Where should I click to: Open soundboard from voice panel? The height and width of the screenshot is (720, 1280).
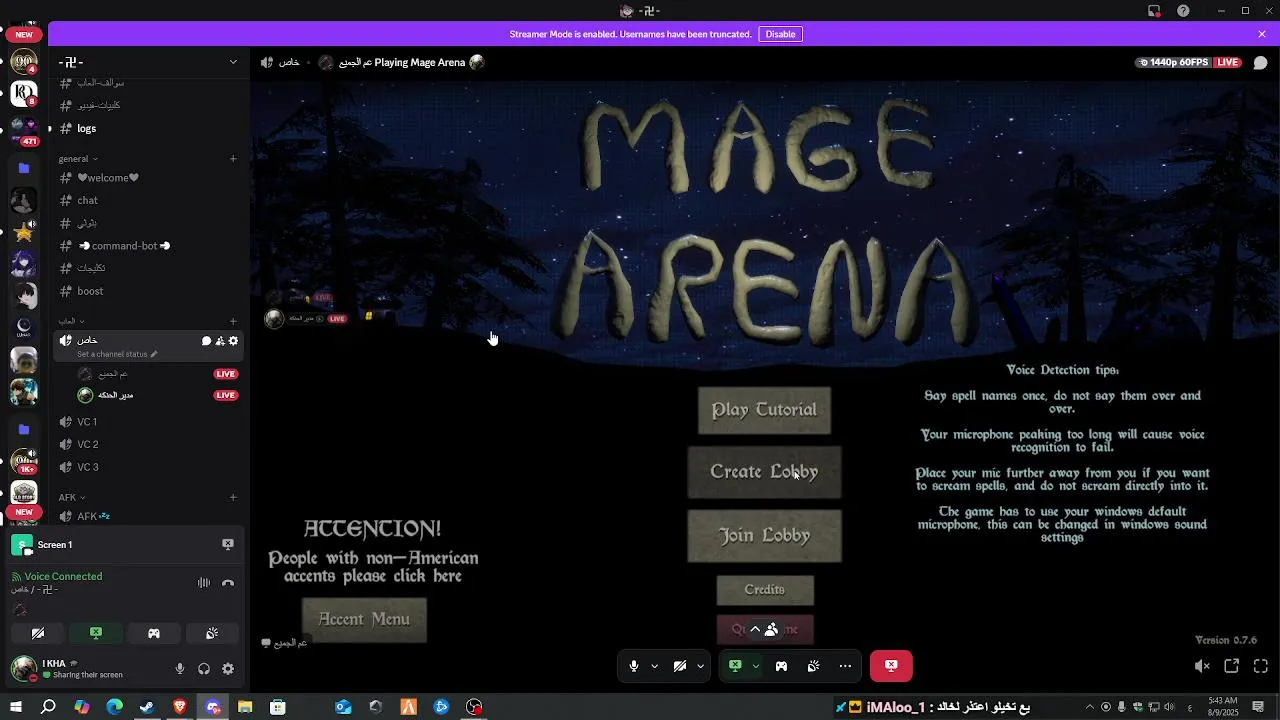[x=212, y=633]
